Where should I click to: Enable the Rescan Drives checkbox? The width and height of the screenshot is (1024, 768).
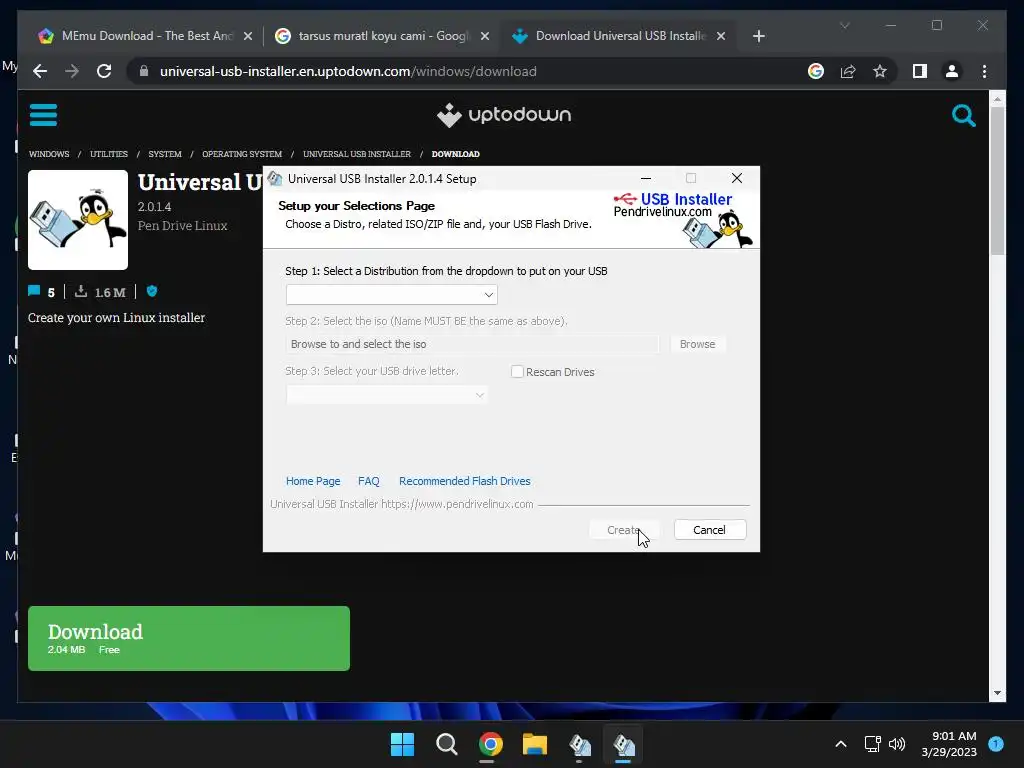click(x=517, y=372)
